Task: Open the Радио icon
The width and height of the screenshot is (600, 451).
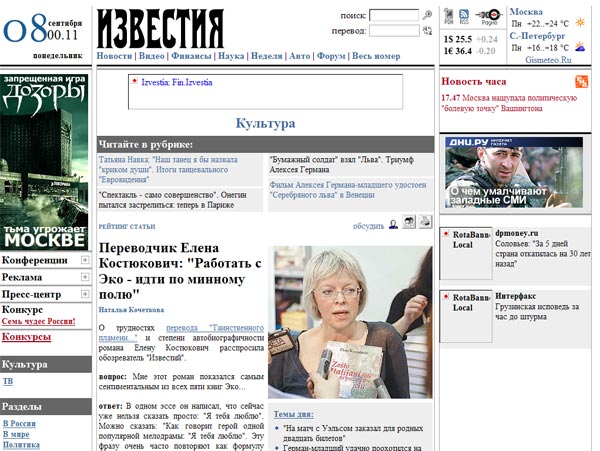Action: tap(489, 17)
